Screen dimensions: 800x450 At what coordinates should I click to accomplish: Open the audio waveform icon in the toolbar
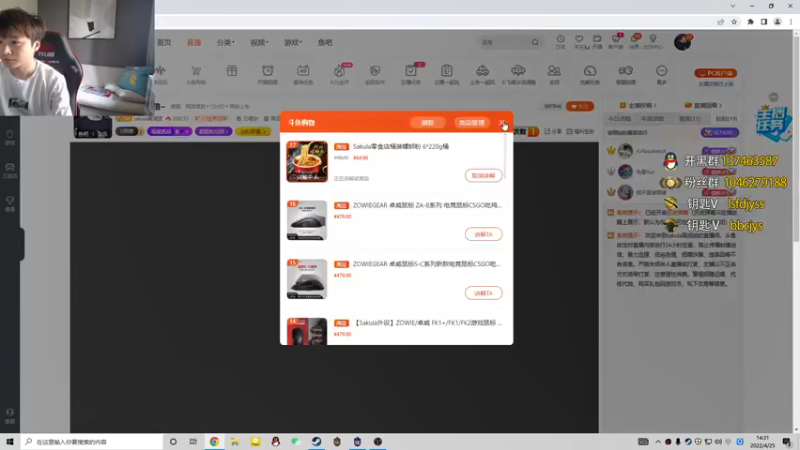coord(161,71)
